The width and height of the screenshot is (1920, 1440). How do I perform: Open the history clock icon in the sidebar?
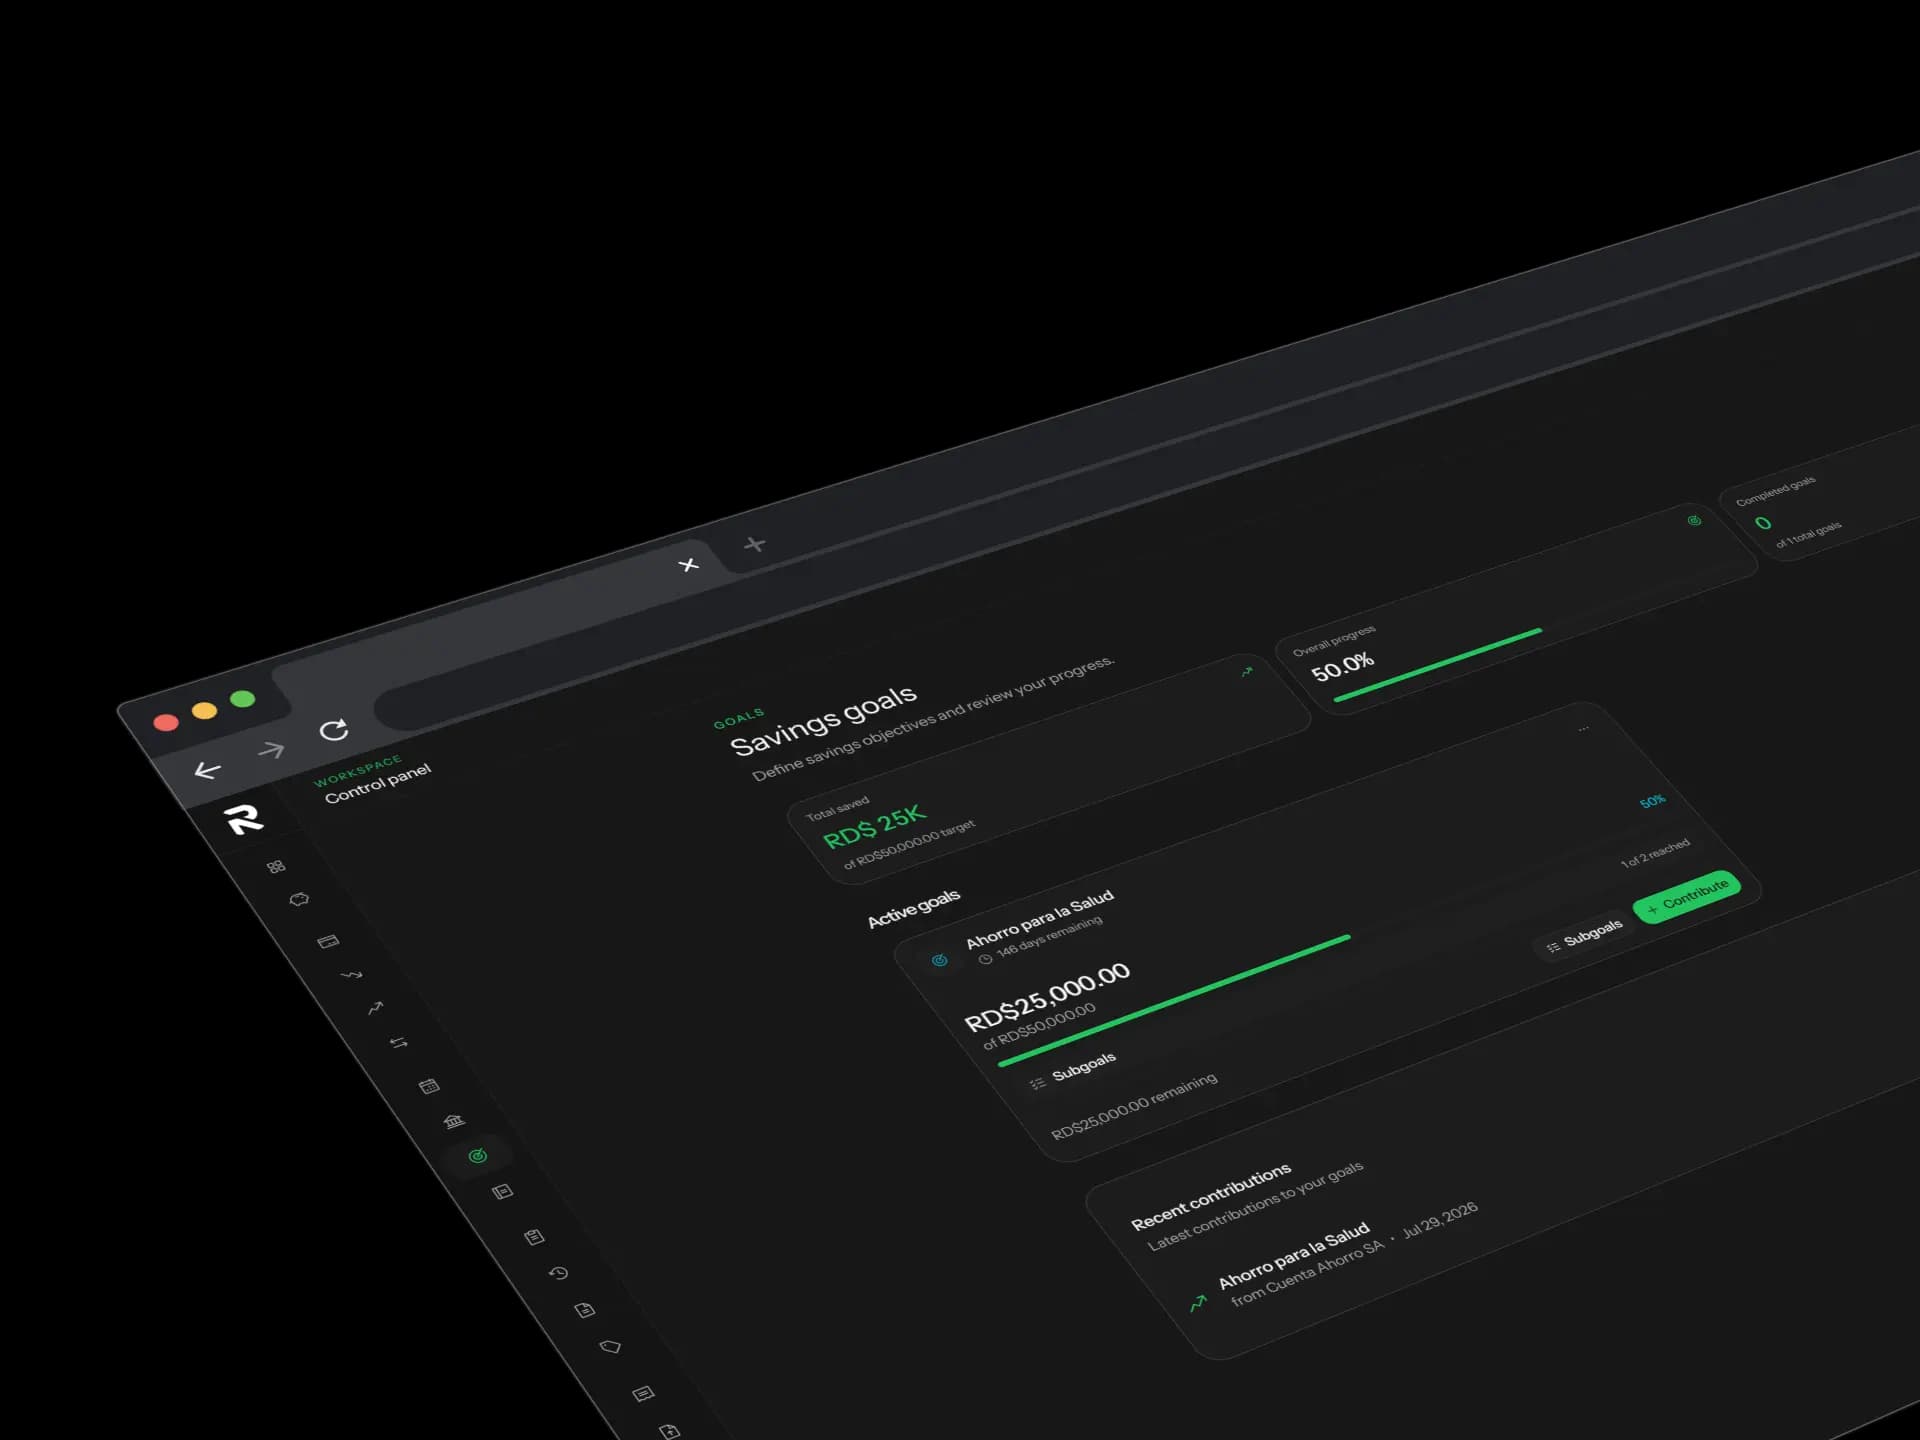[559, 1273]
